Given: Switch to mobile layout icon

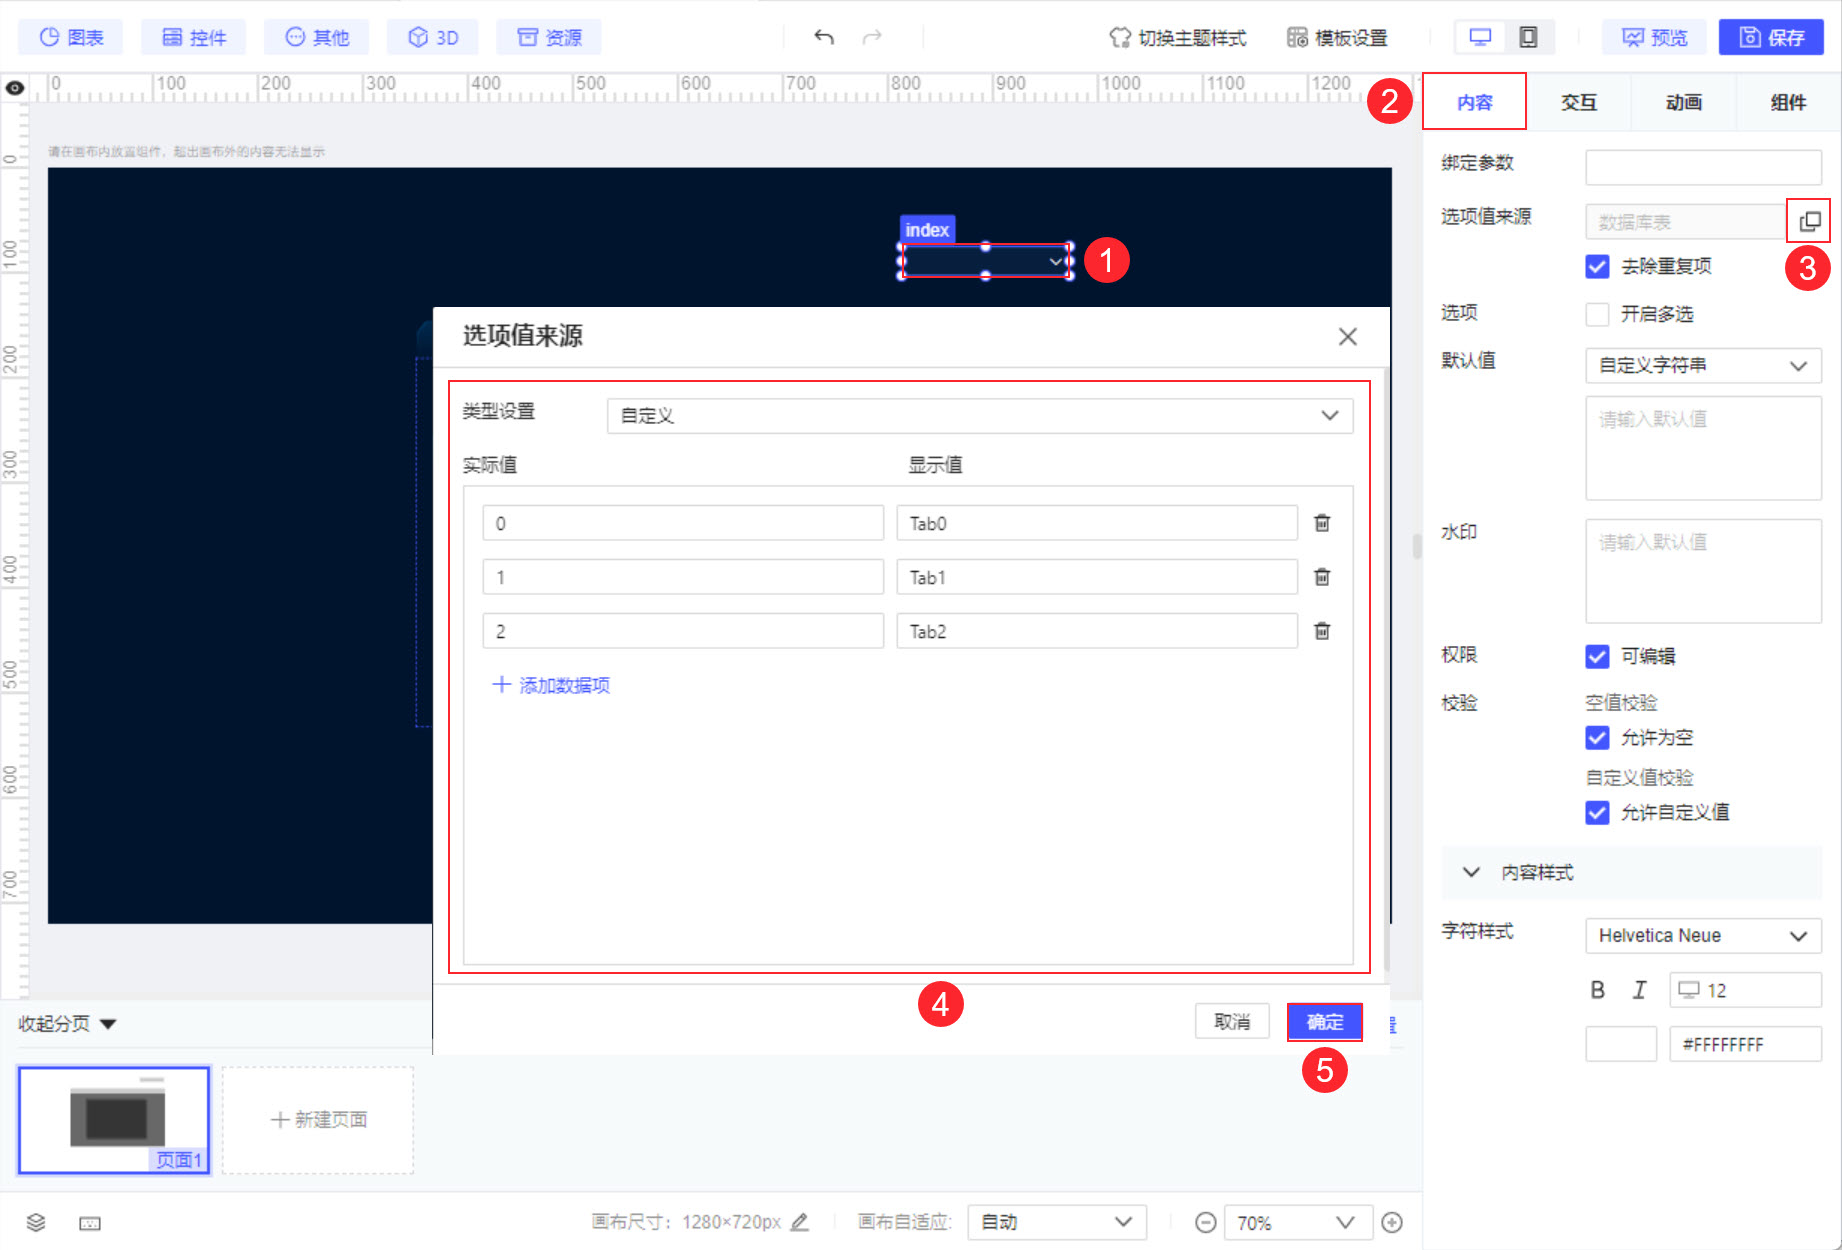Looking at the screenshot, I should [1528, 38].
